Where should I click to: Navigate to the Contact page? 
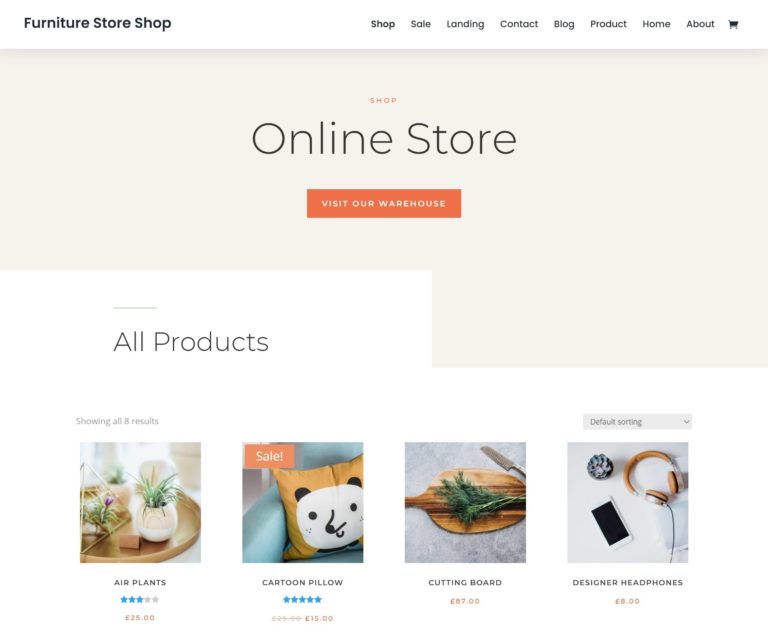click(519, 24)
